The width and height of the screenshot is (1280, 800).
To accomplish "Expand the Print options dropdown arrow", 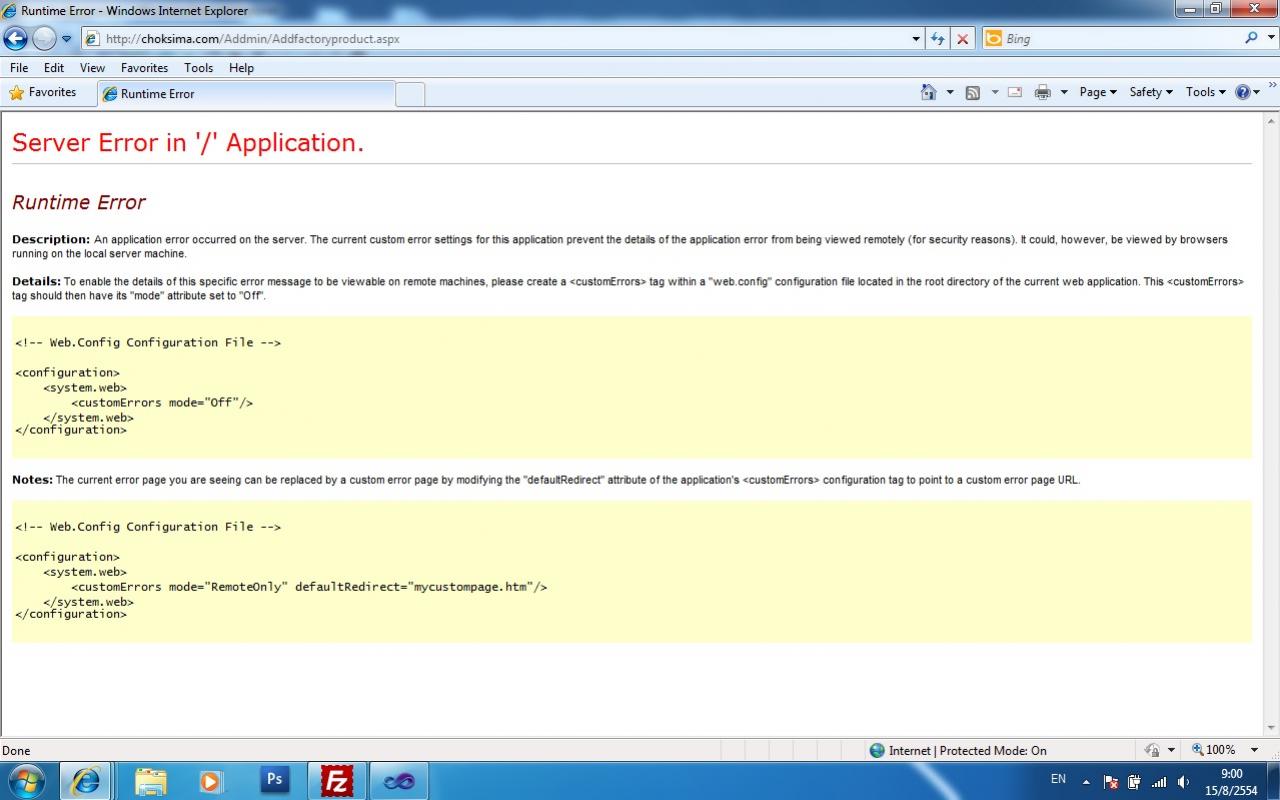I will coord(1064,92).
